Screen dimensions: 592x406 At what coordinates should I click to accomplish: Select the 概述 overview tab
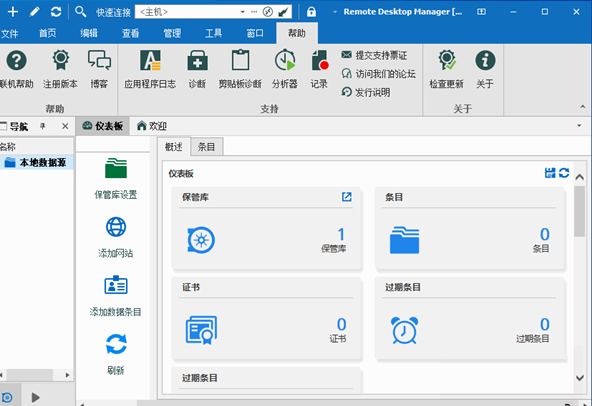coord(174,147)
